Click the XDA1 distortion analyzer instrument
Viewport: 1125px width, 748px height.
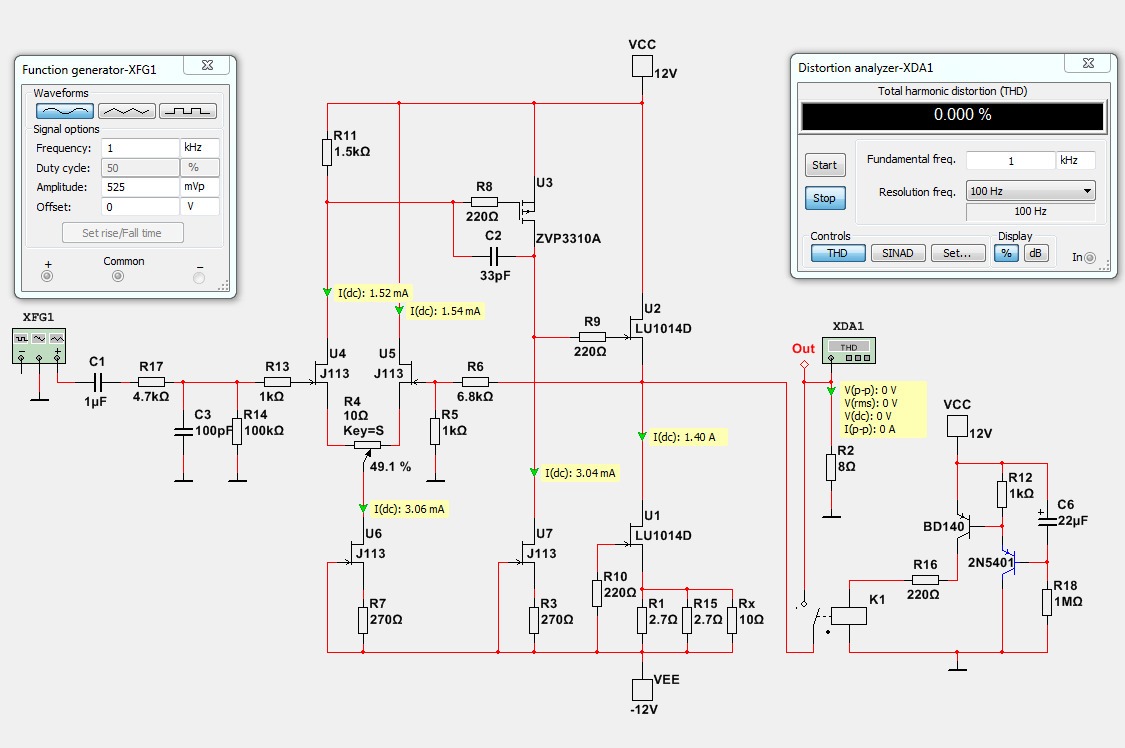coord(849,350)
